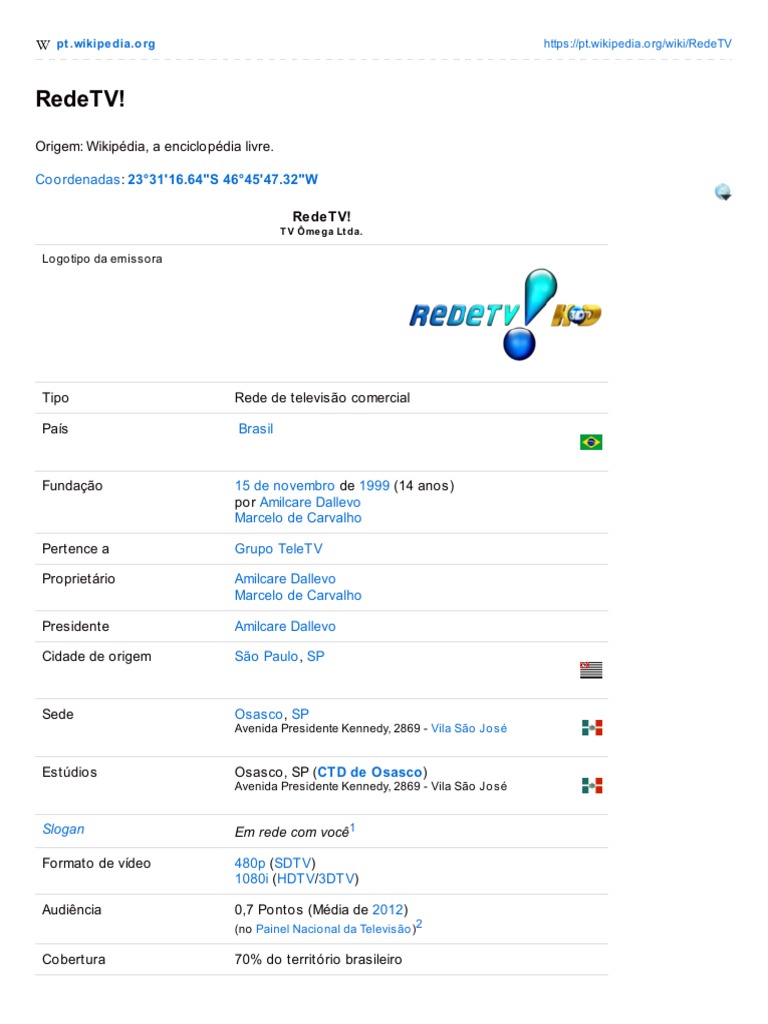Click the 'Logotipo da emissora' caption
This screenshot has width=768, height=1024.
[x=102, y=259]
